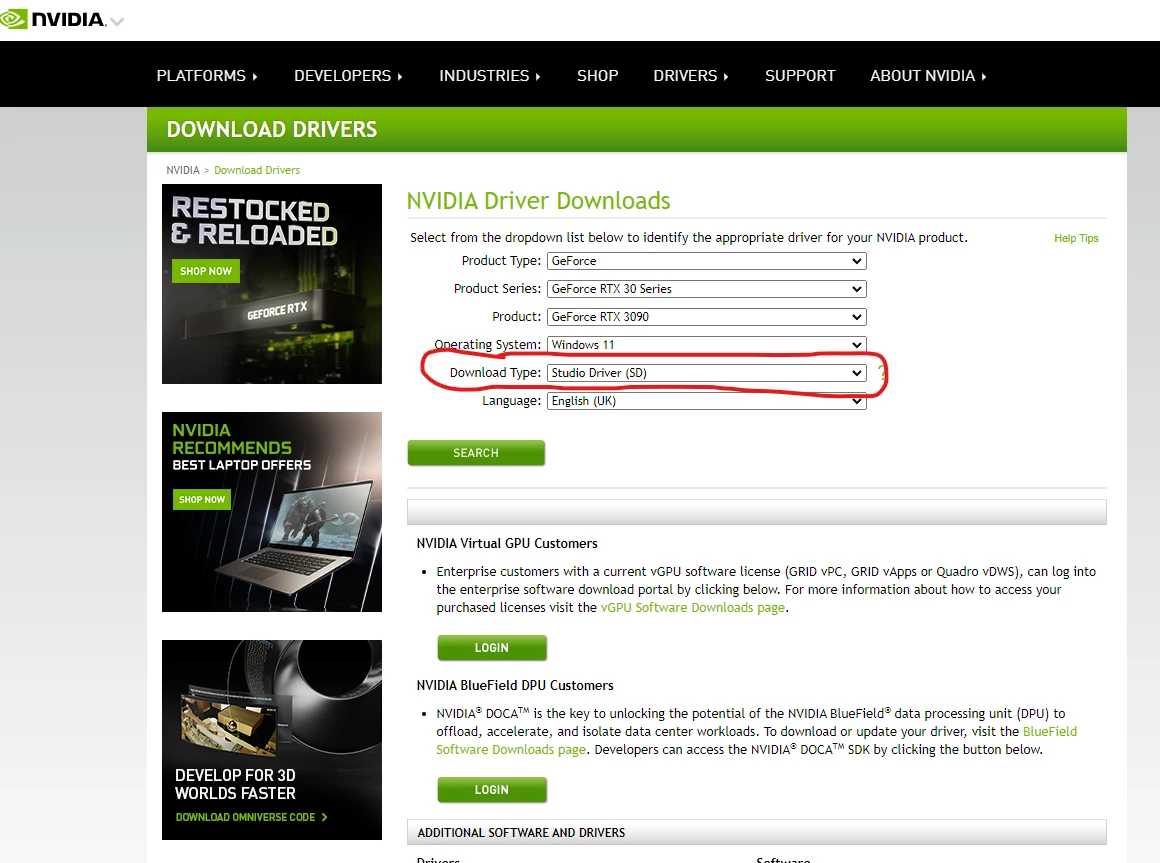Open the Language dropdown
The height and width of the screenshot is (863, 1160).
pyautogui.click(x=707, y=401)
